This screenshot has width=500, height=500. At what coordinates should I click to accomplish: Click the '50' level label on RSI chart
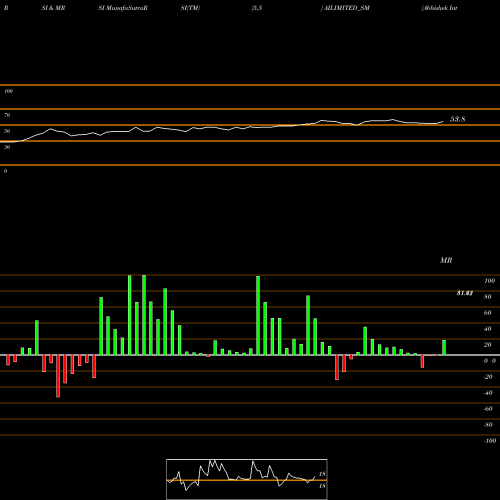[7, 131]
